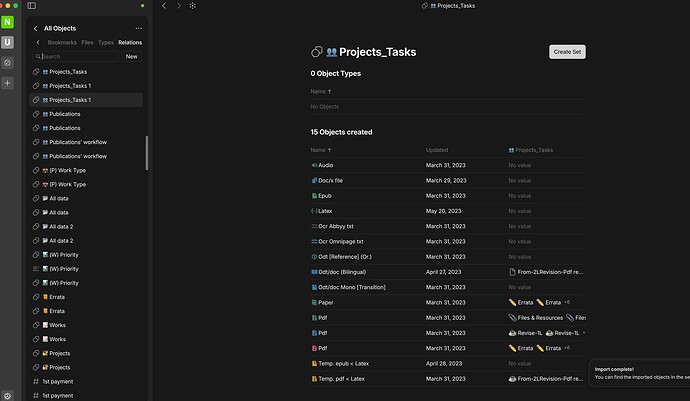Open the graph view icon in the header
Viewport: 690px width, 401px height.
[193, 6]
